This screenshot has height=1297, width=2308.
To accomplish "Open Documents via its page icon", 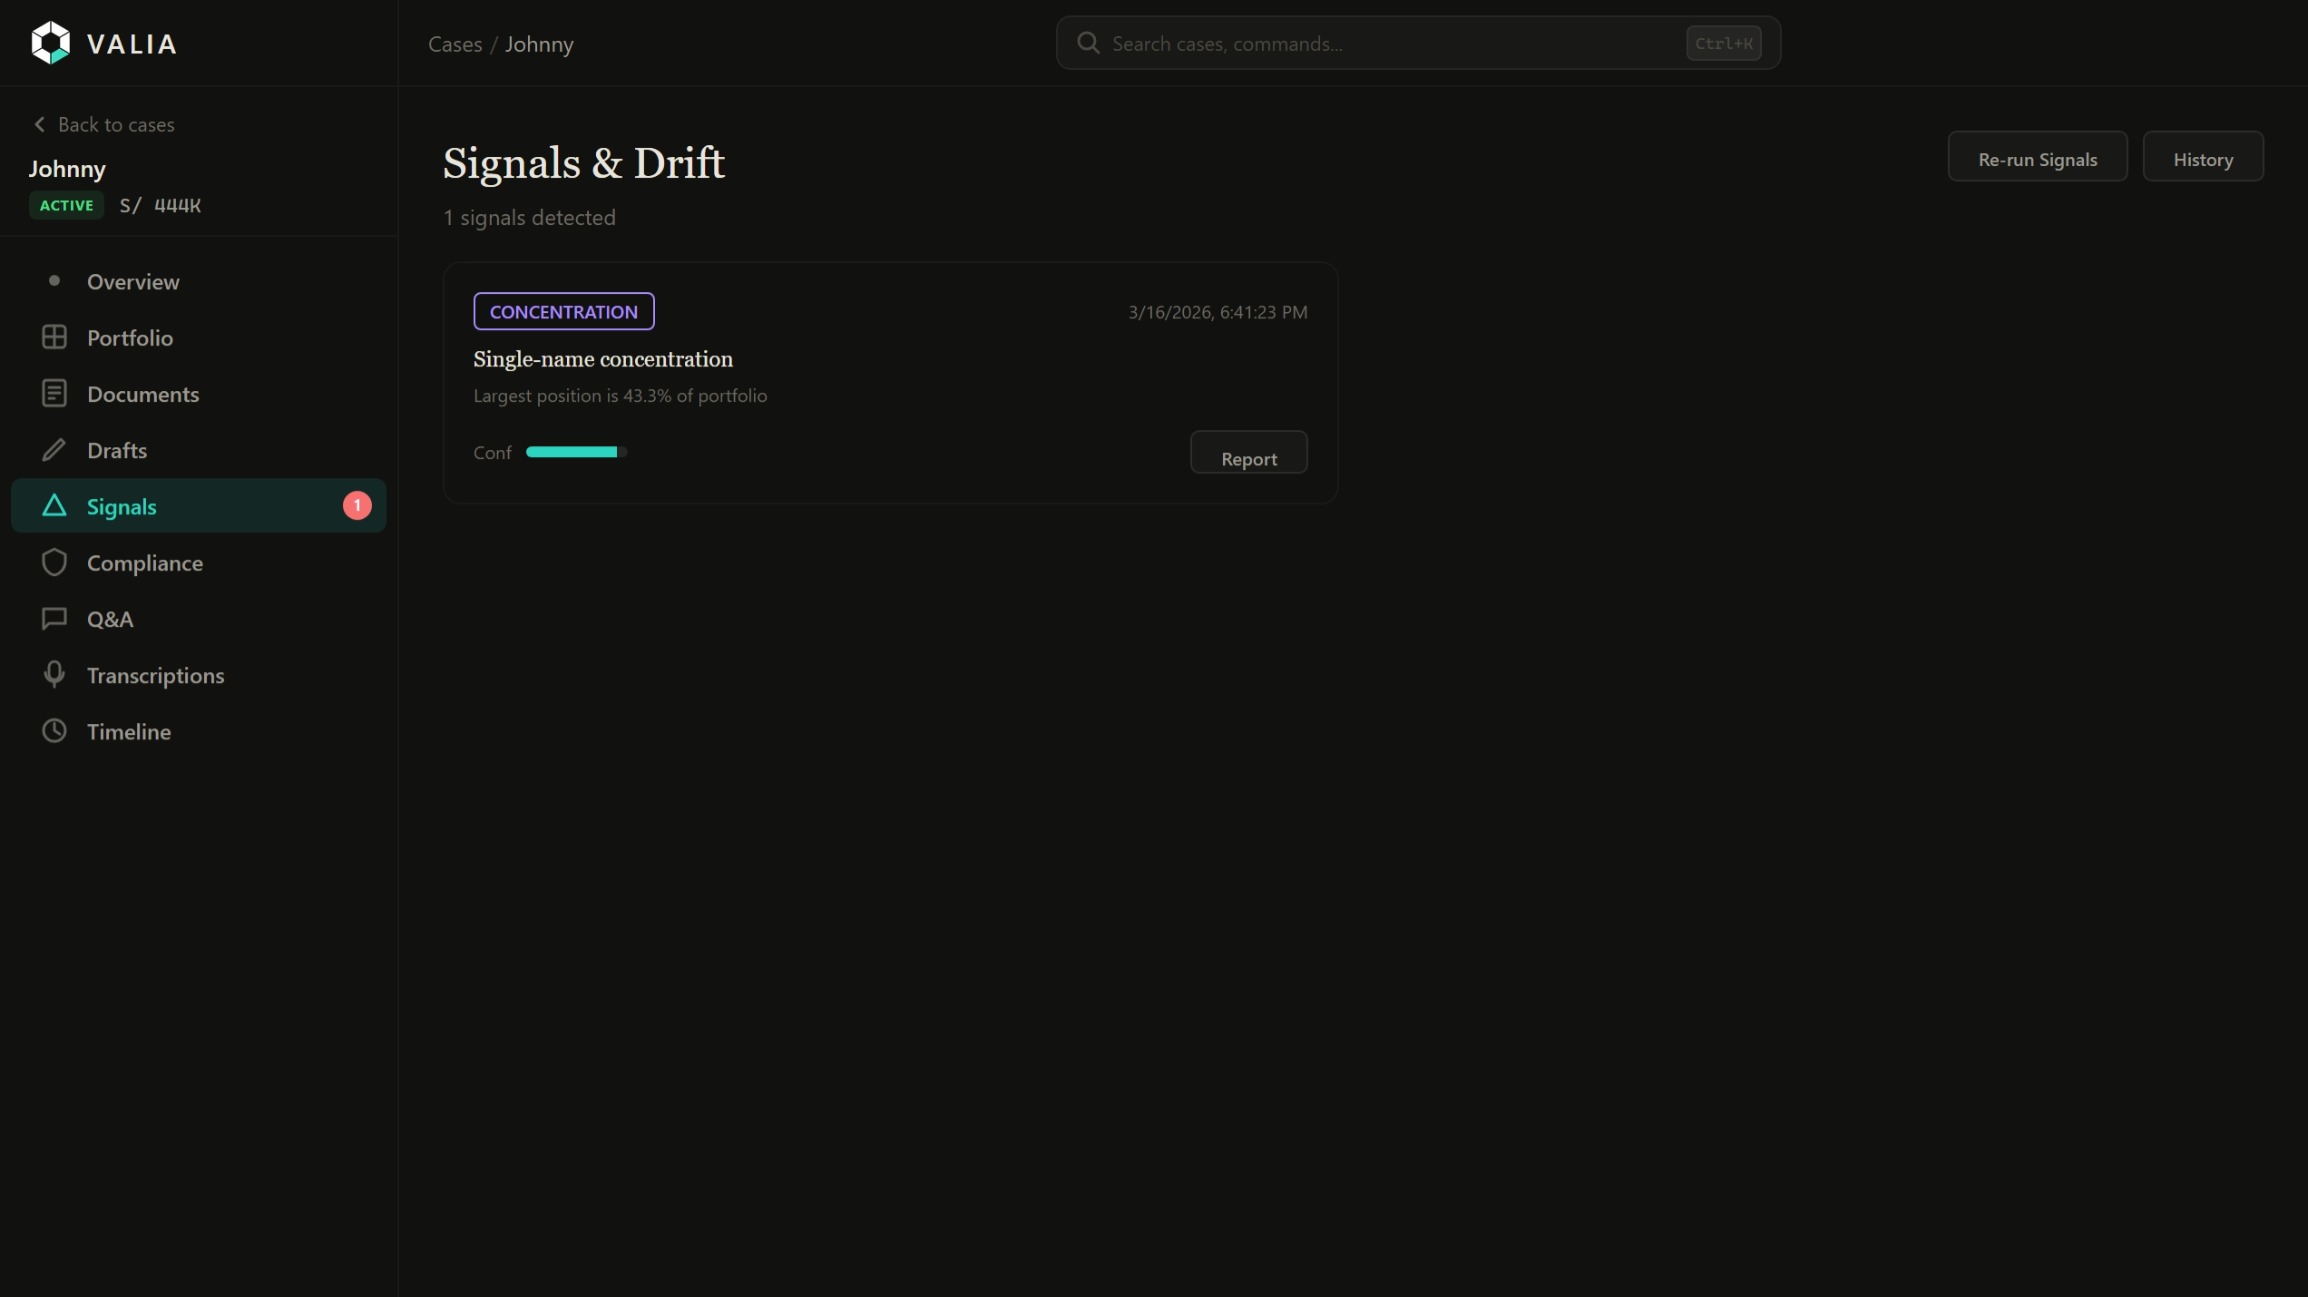I will (x=54, y=394).
